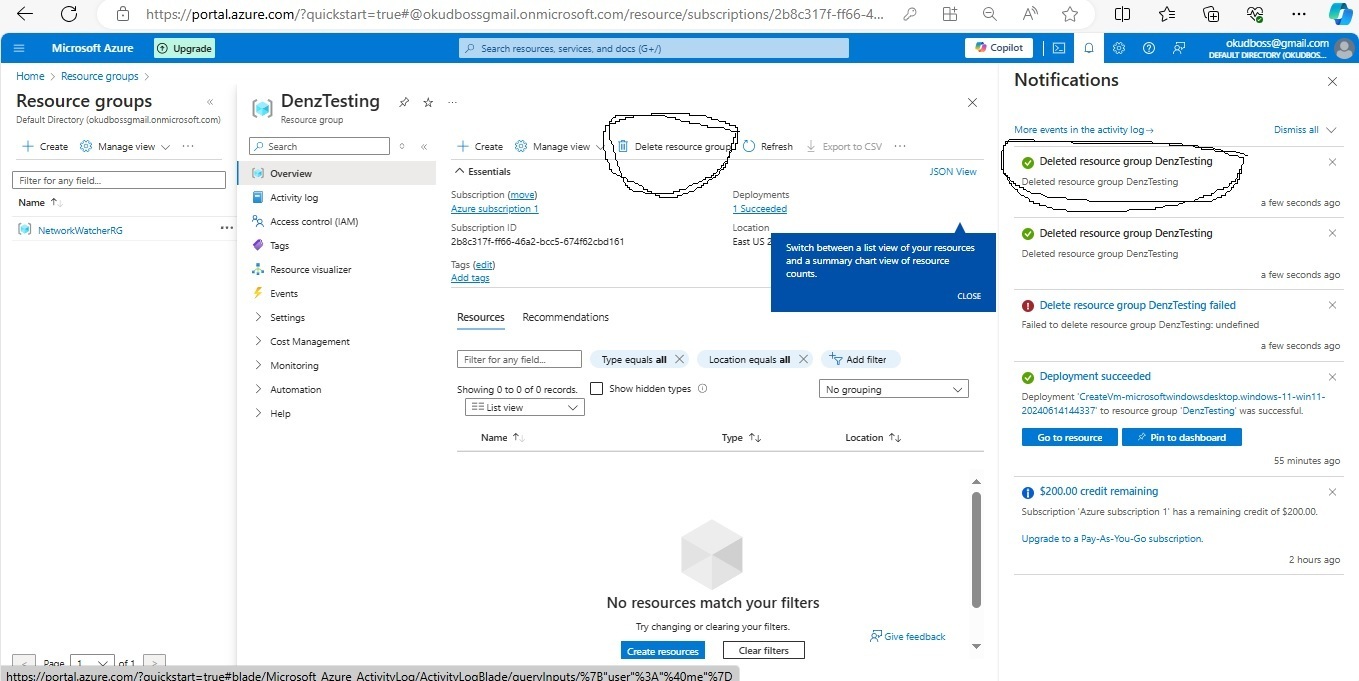This screenshot has height=681, width=1359.
Task: Close the list view tooltip callout
Action: [x=969, y=296]
